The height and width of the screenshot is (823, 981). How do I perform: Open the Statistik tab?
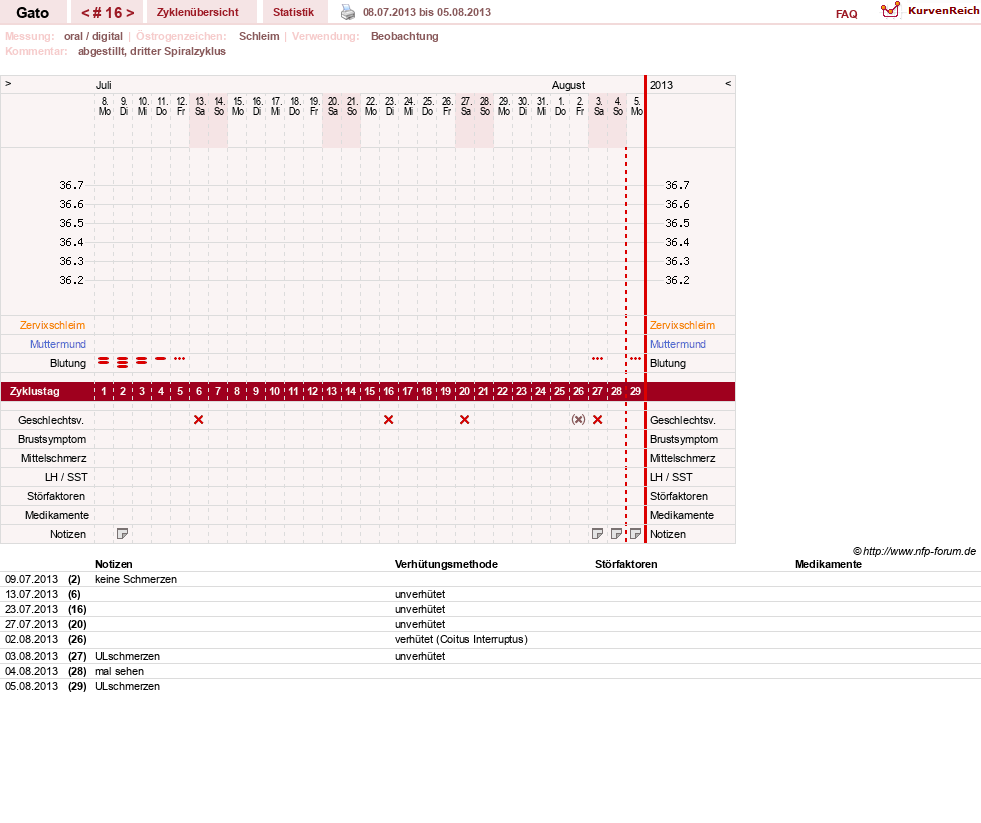pos(293,13)
